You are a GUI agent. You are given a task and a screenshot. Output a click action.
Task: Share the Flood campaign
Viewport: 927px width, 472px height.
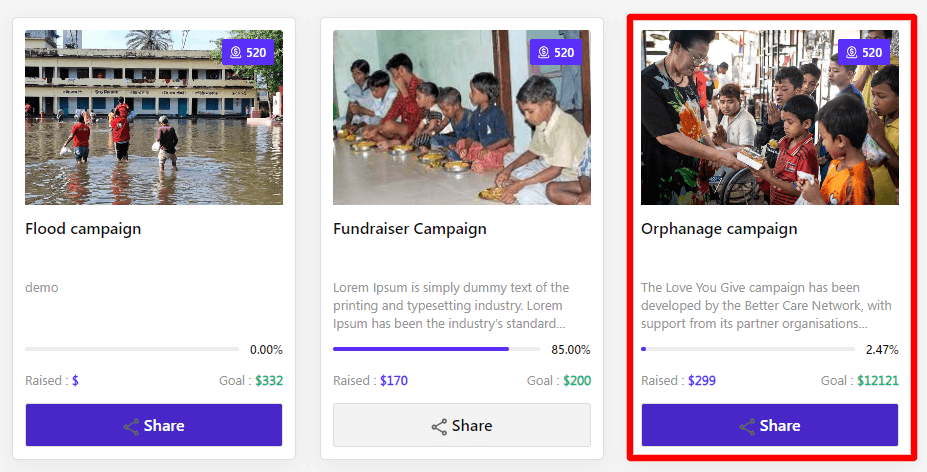pos(154,425)
